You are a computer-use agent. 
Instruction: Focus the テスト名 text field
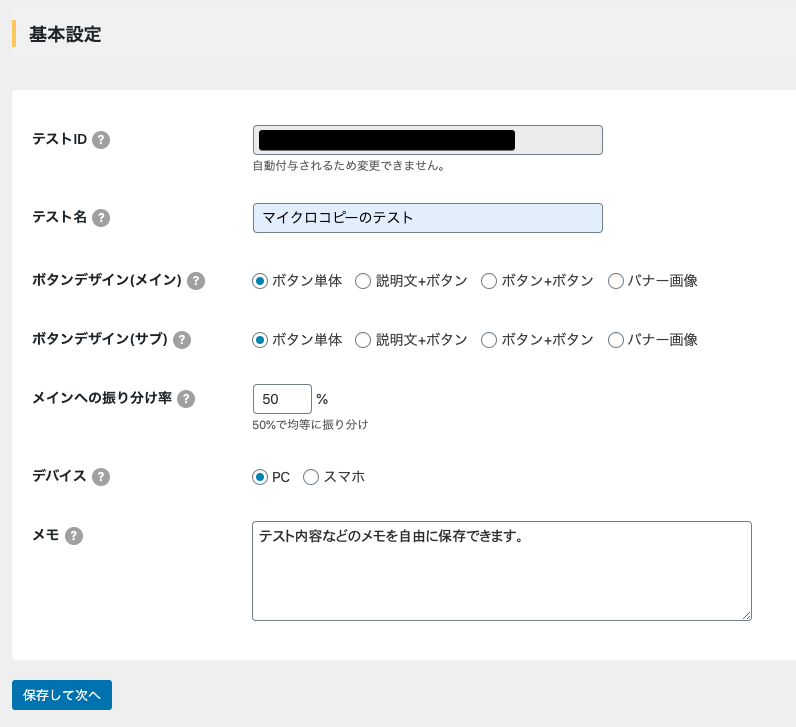point(428,218)
